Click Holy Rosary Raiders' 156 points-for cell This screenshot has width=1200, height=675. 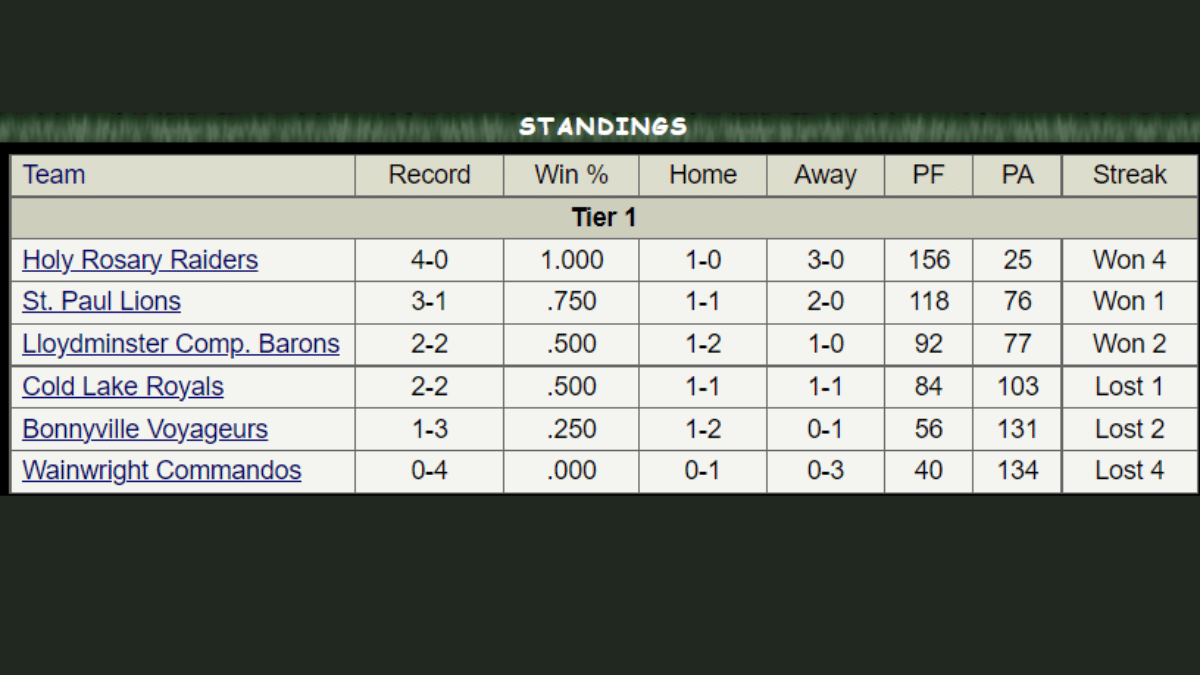pos(928,260)
